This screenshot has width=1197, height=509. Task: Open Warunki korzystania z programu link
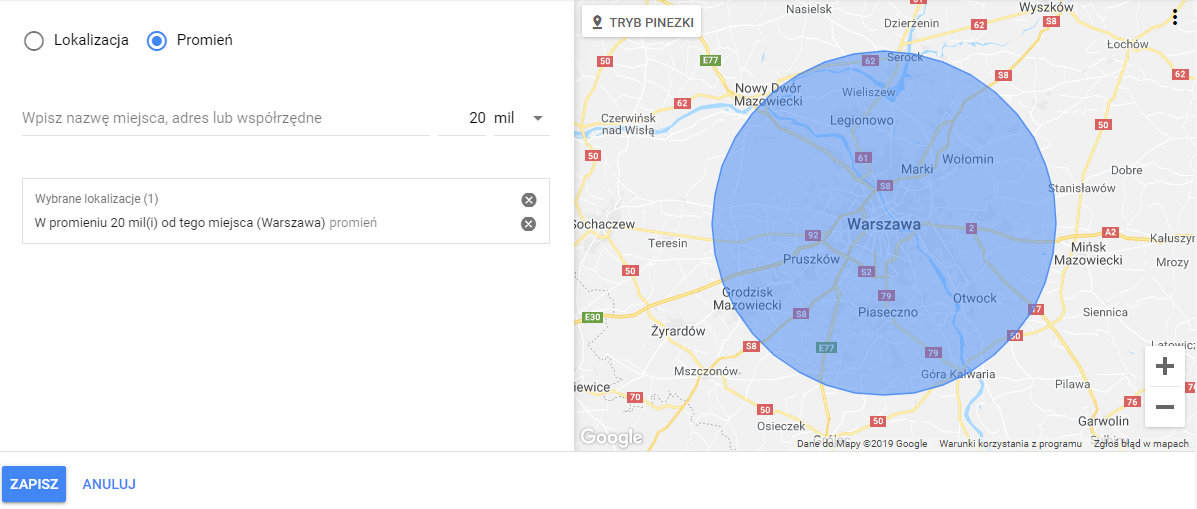1010,444
